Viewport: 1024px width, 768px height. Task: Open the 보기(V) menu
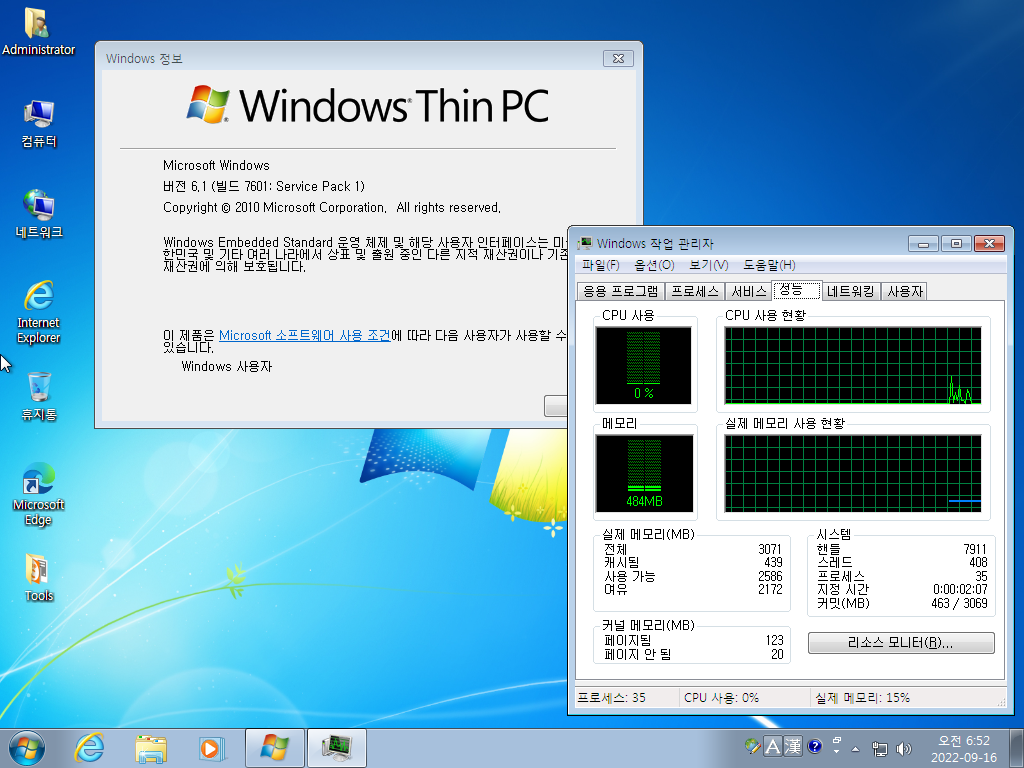point(709,264)
